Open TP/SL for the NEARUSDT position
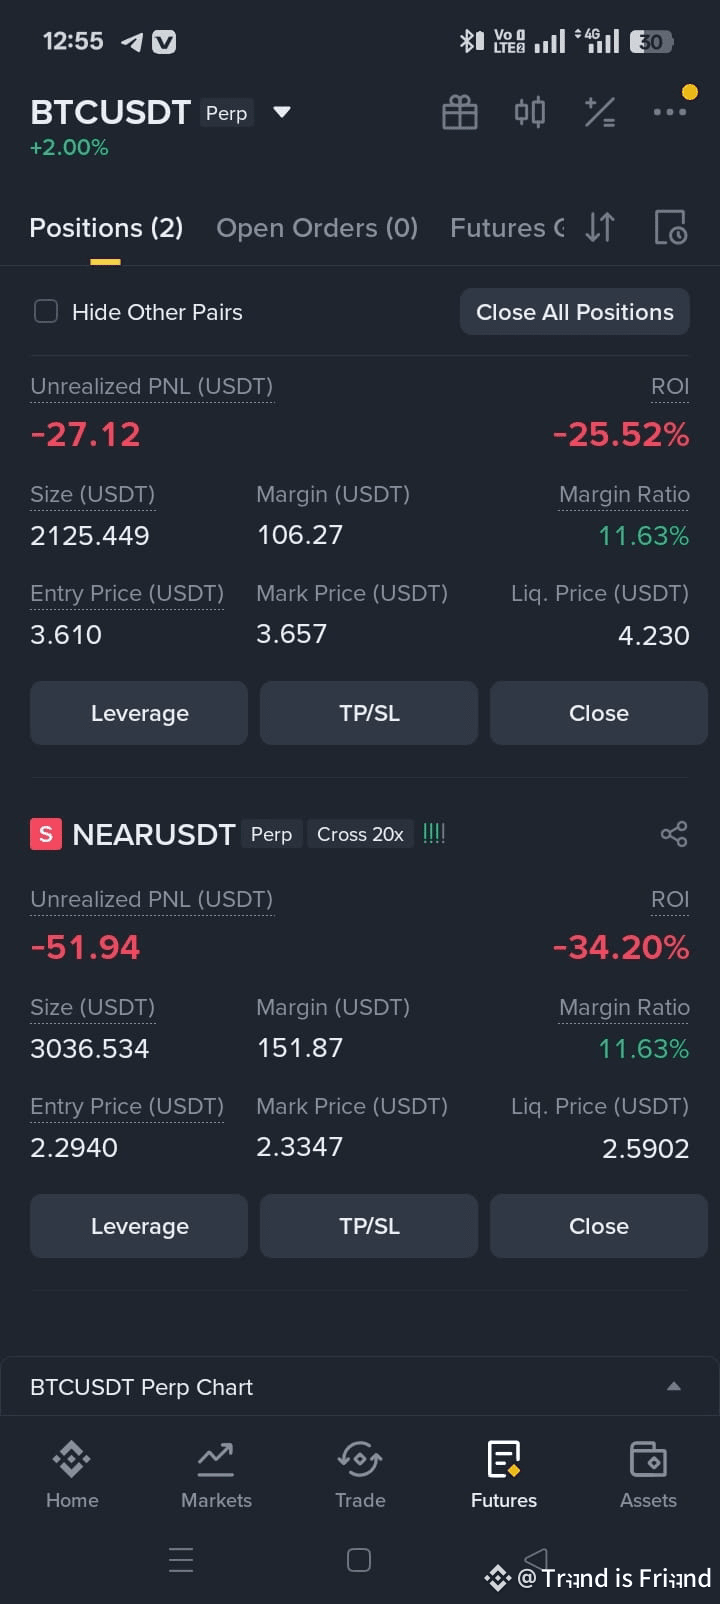Viewport: 720px width, 1604px height. click(x=369, y=1226)
